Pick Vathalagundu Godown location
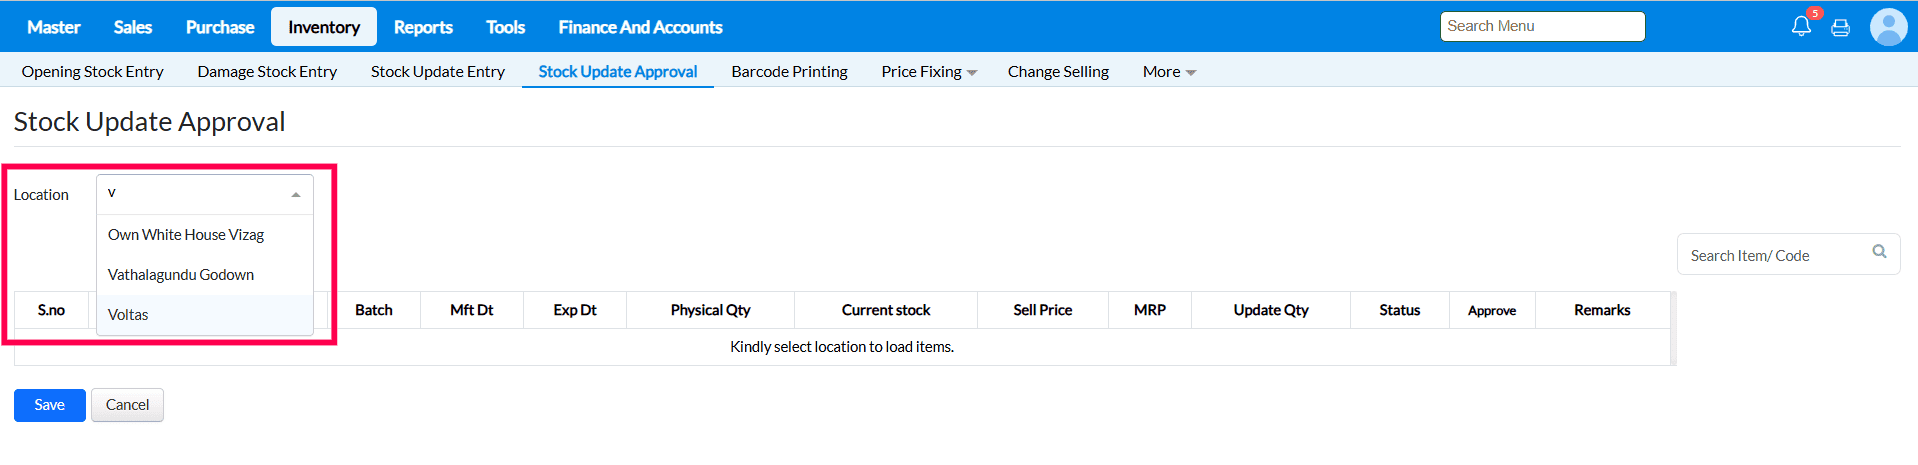Image resolution: width=1918 pixels, height=465 pixels. coord(181,275)
